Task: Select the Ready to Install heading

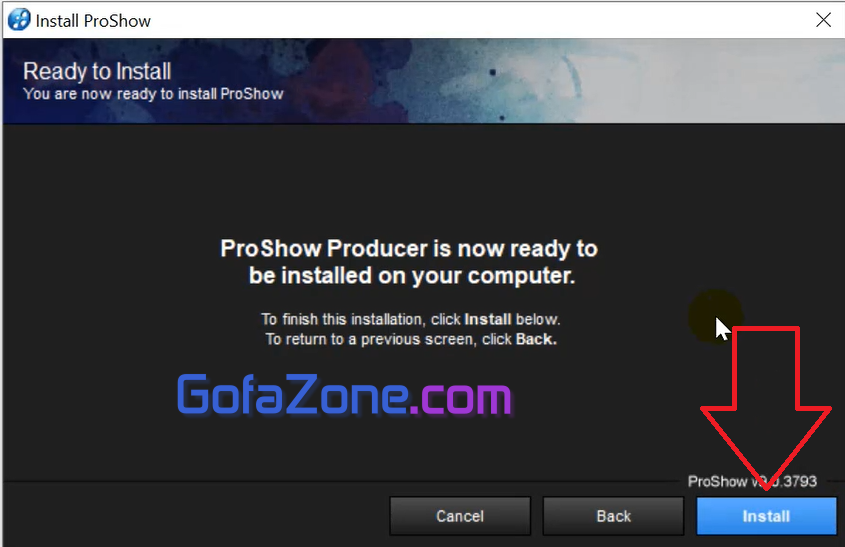Action: [x=97, y=71]
